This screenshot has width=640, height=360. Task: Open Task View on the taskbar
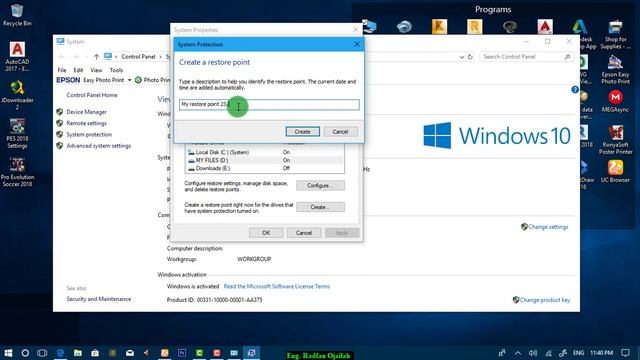point(42,353)
